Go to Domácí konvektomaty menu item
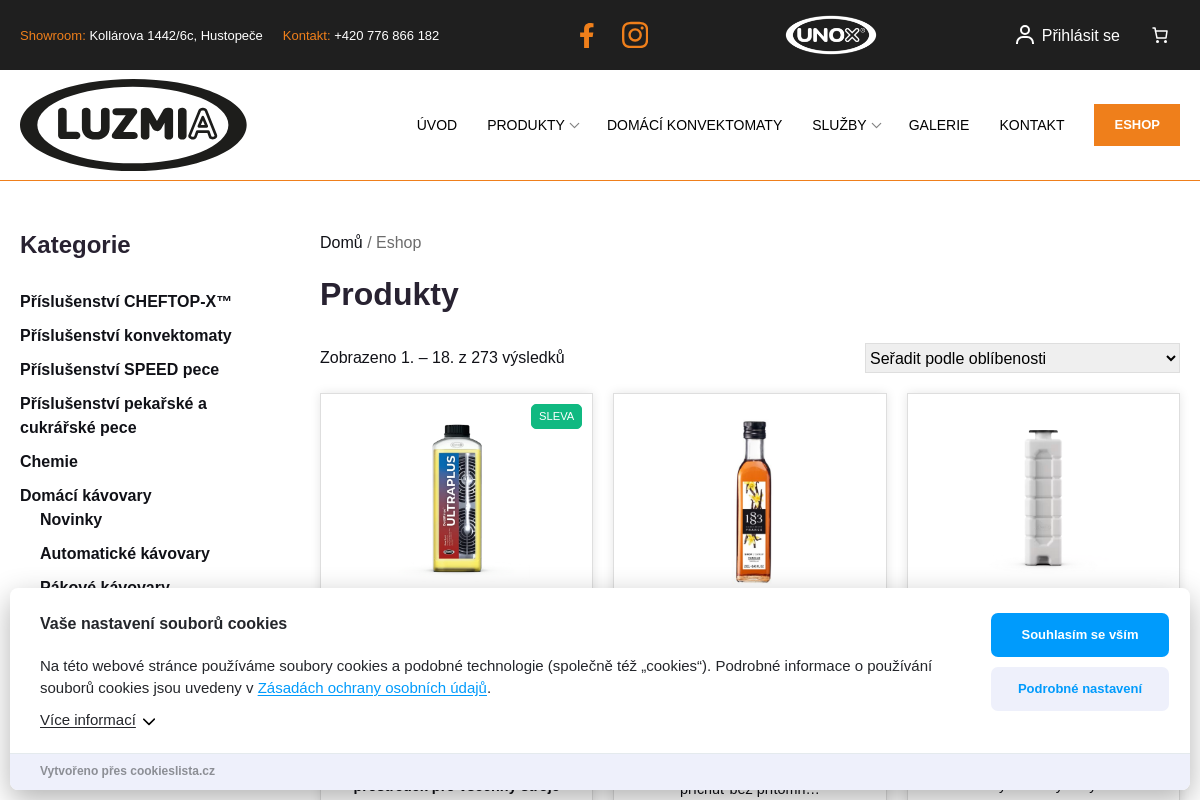This screenshot has width=1200, height=800. (694, 125)
